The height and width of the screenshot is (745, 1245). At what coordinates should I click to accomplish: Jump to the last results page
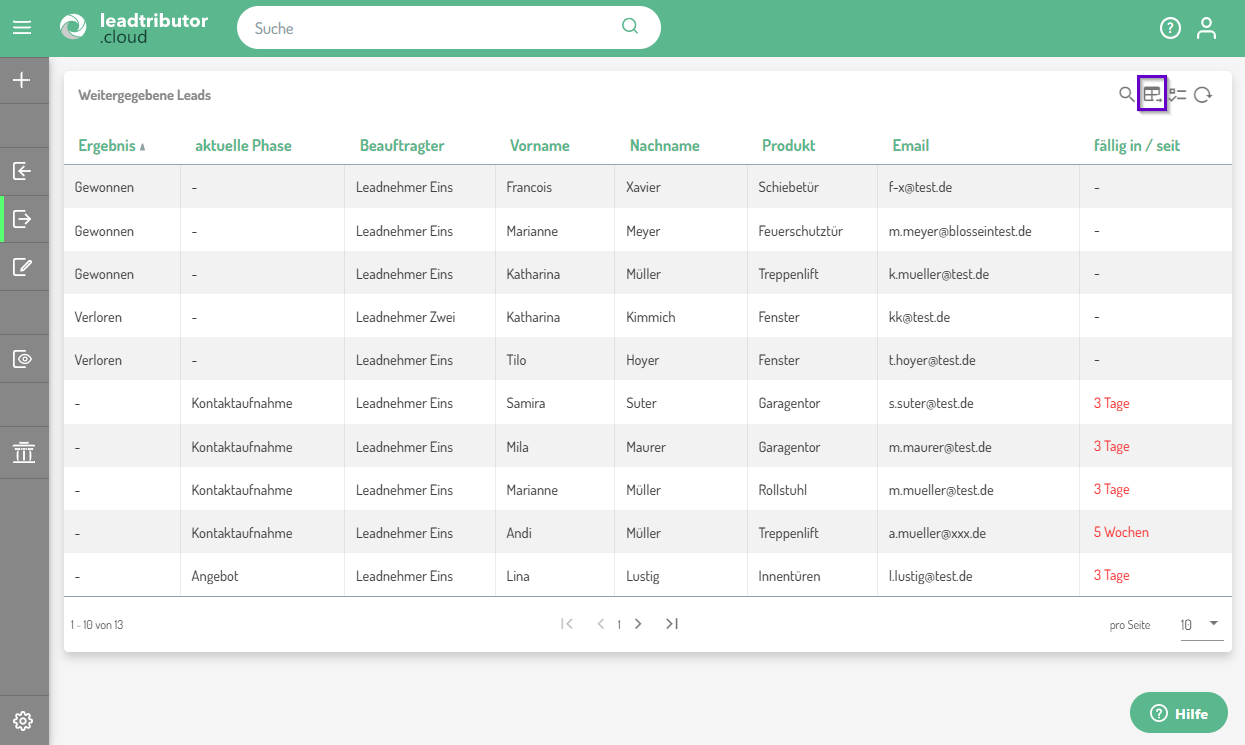tap(672, 624)
